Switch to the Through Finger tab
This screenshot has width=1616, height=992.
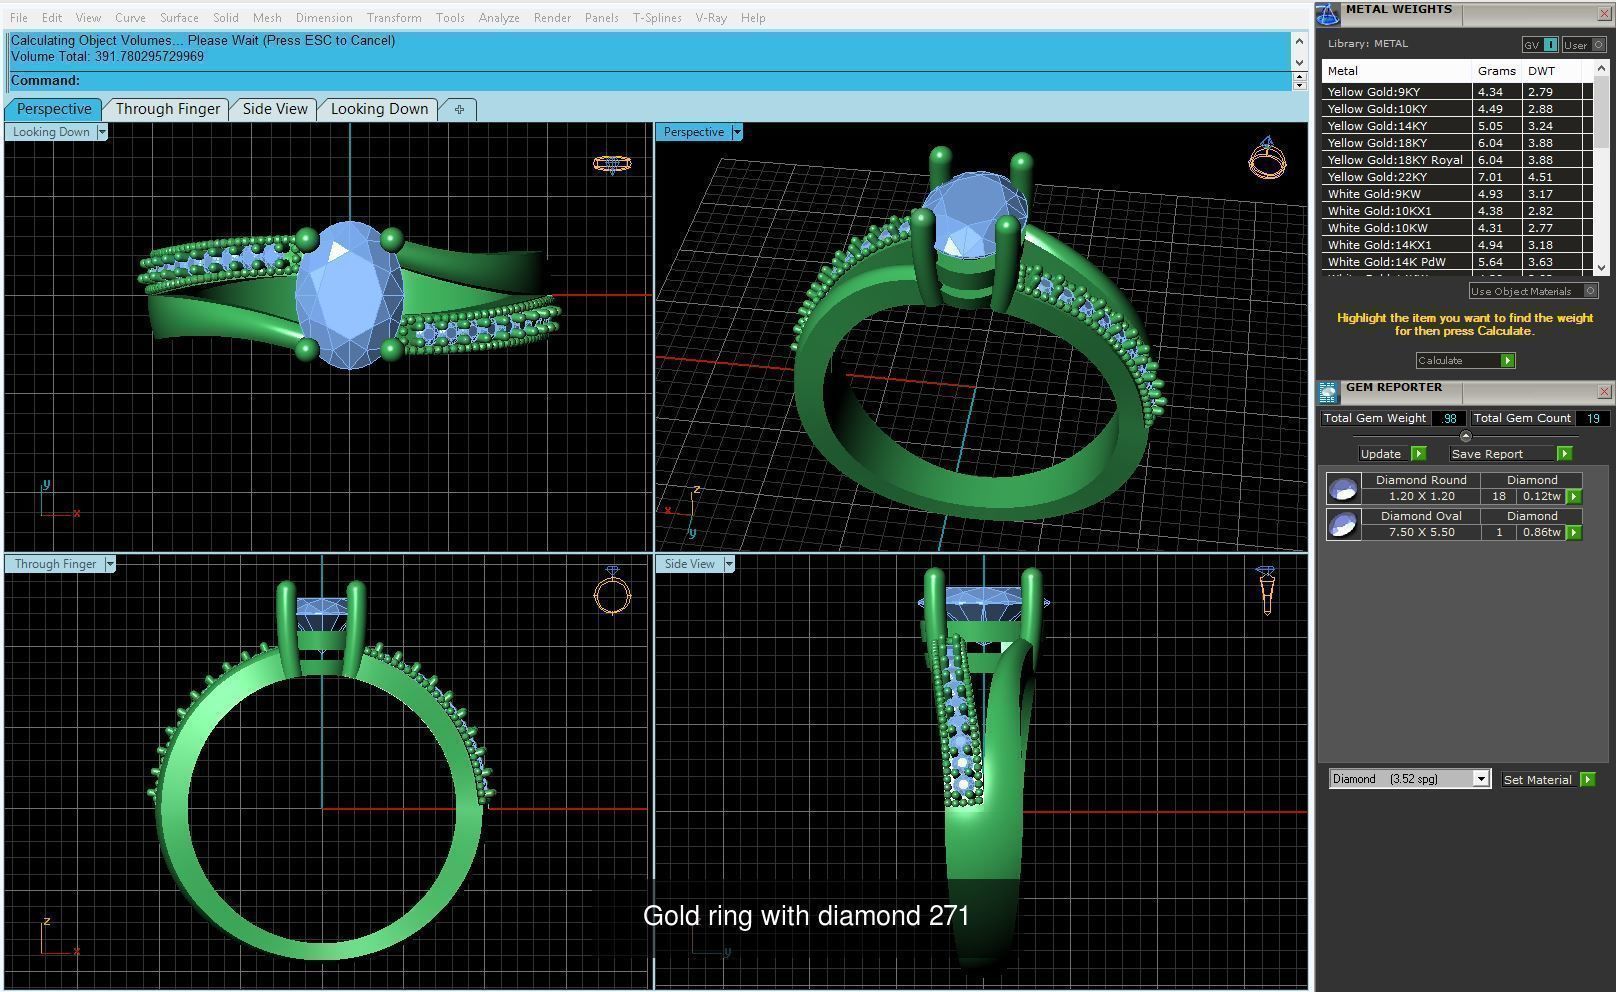coord(167,109)
